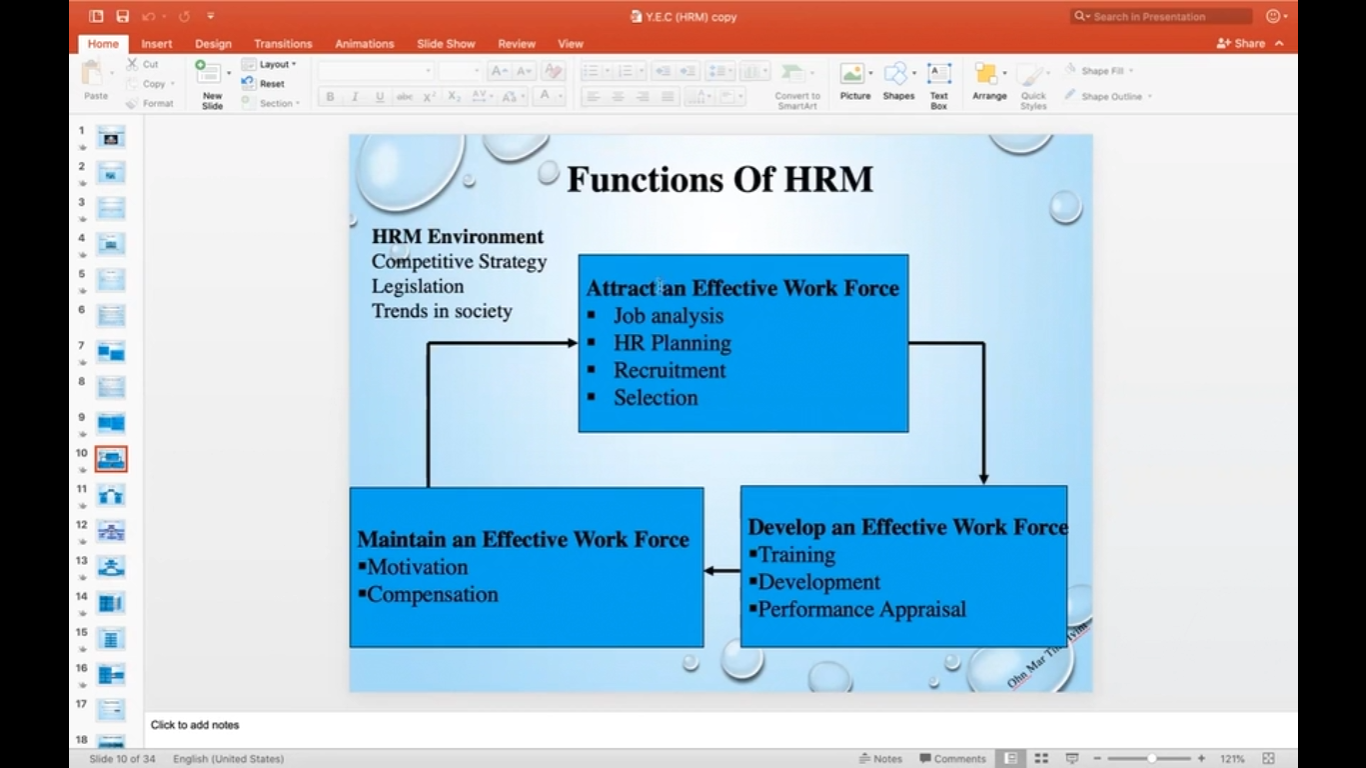Open the New Slide dropdown arrow

228,72
